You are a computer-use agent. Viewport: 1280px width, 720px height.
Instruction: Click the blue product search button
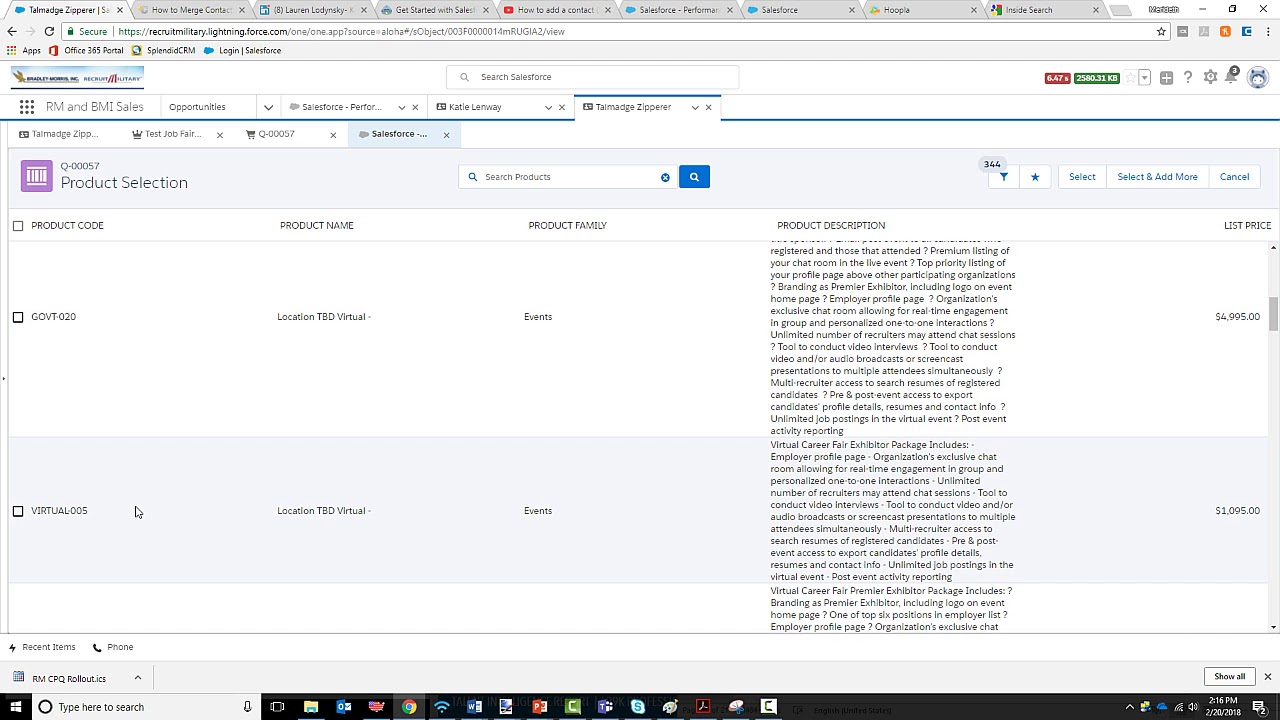pyautogui.click(x=694, y=177)
